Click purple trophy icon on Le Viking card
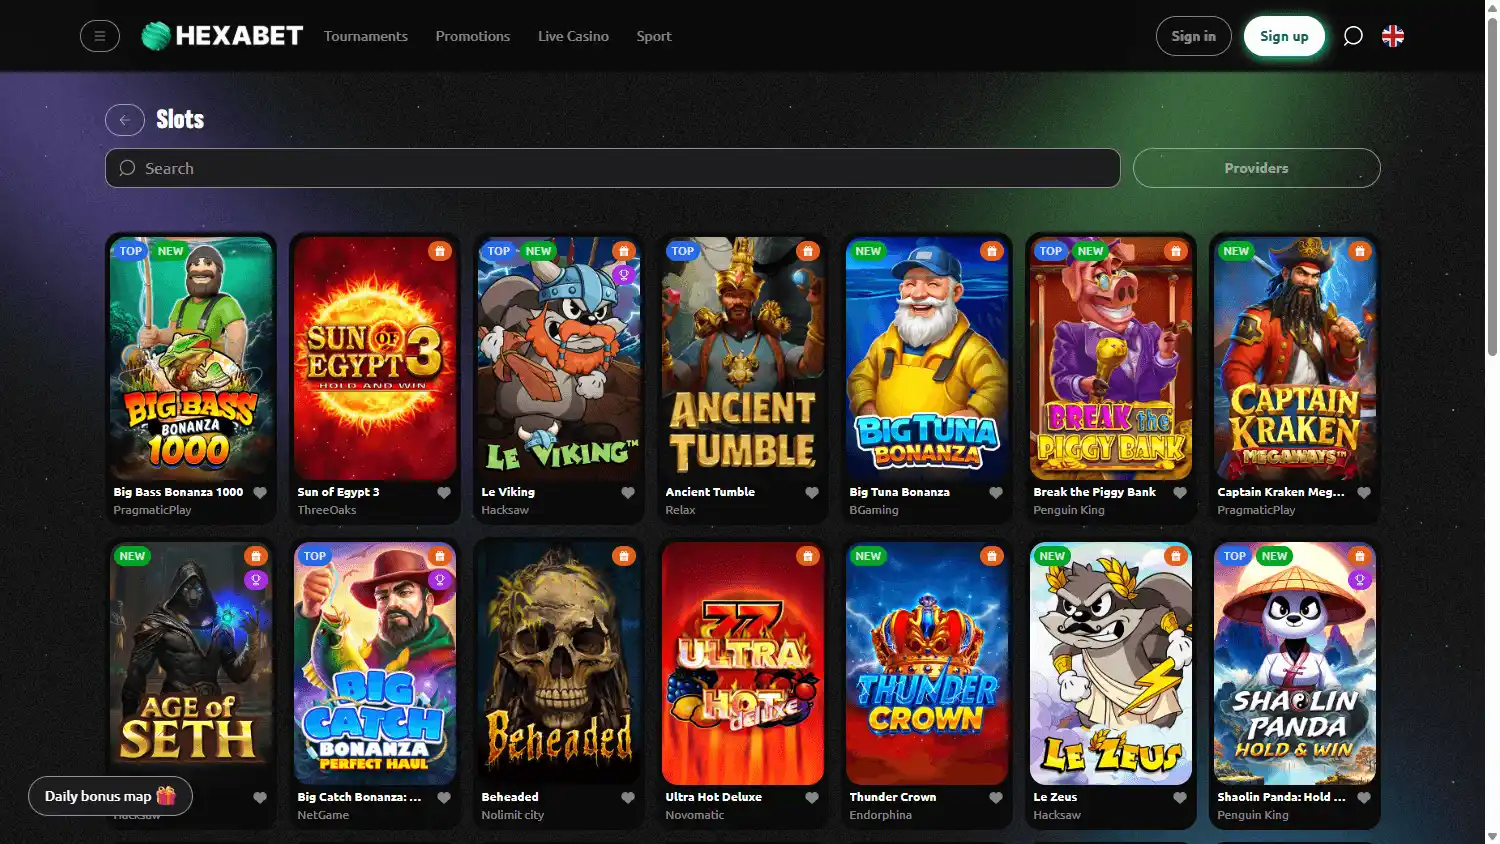1500x844 pixels. click(x=624, y=275)
